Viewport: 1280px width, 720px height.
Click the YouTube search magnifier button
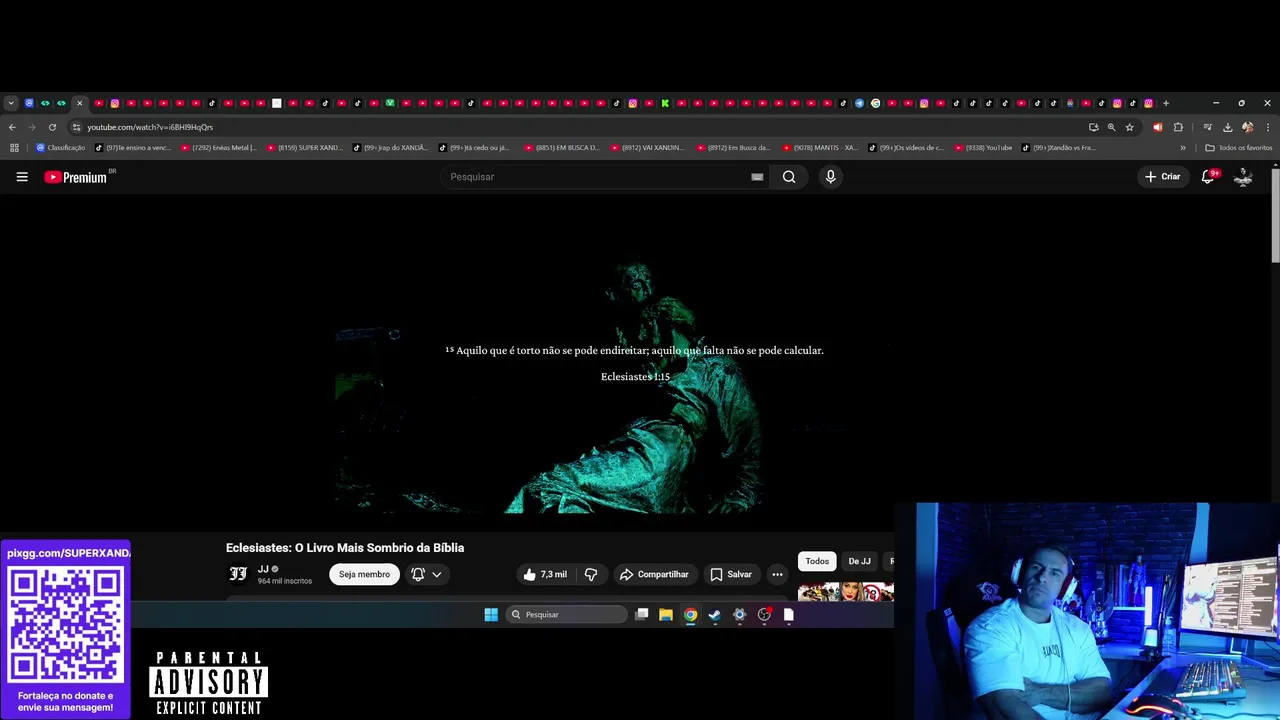(789, 177)
